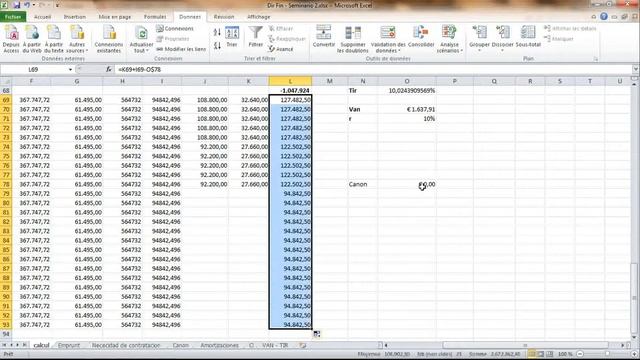The image size is (640, 360).
Task: Select the Tir percentage cell 10,02439509569%
Action: pos(407,91)
